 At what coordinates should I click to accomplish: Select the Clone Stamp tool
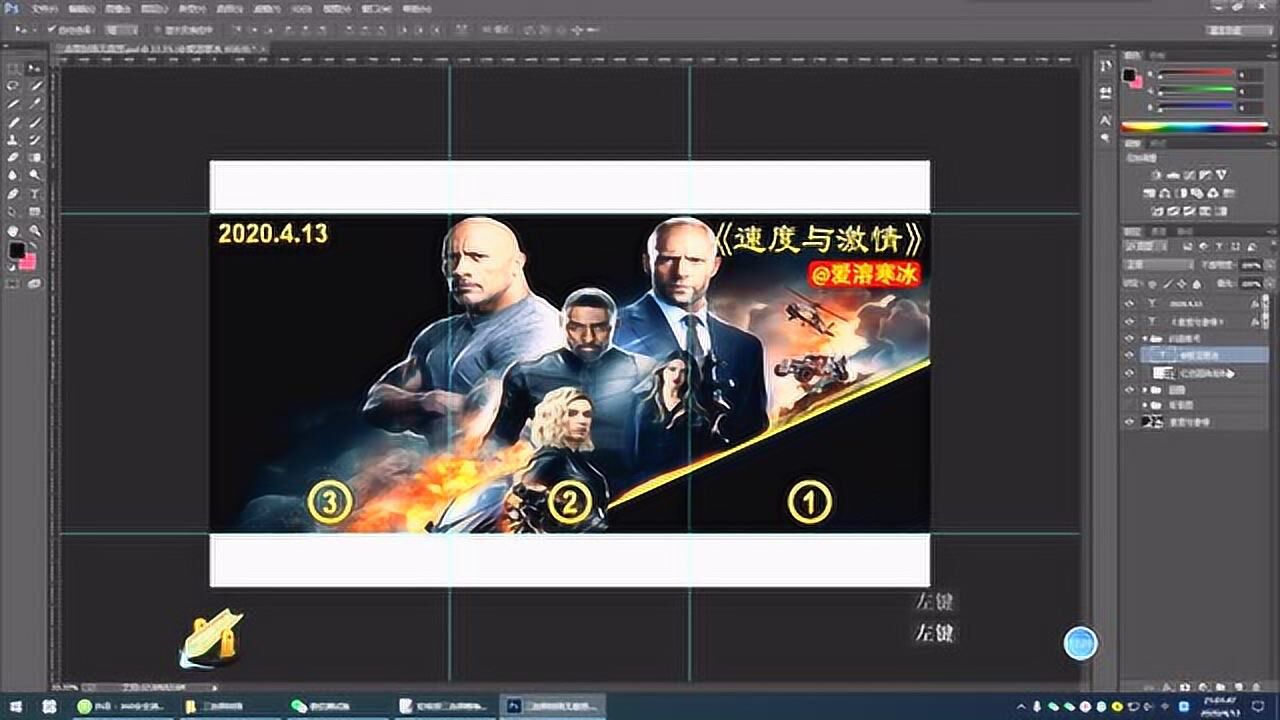click(x=13, y=140)
